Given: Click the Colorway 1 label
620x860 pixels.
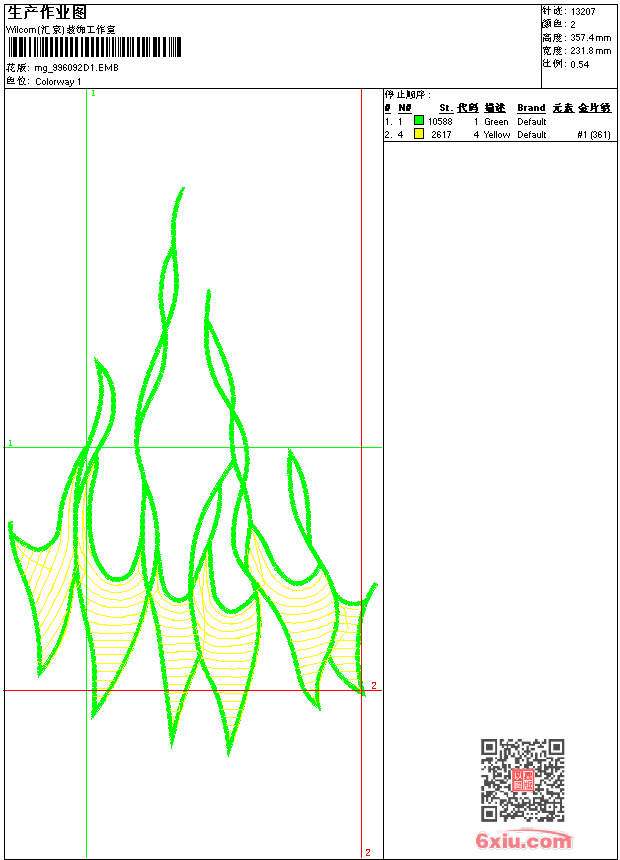Looking at the screenshot, I should coord(58,82).
